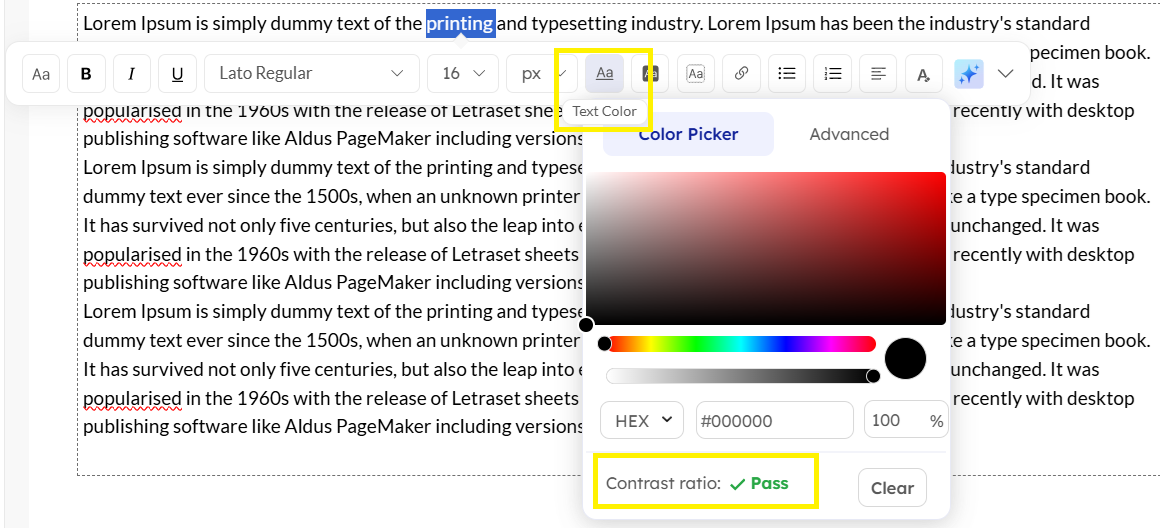Open the font size 16 dropdown
This screenshot has width=1160, height=528.
462,73
